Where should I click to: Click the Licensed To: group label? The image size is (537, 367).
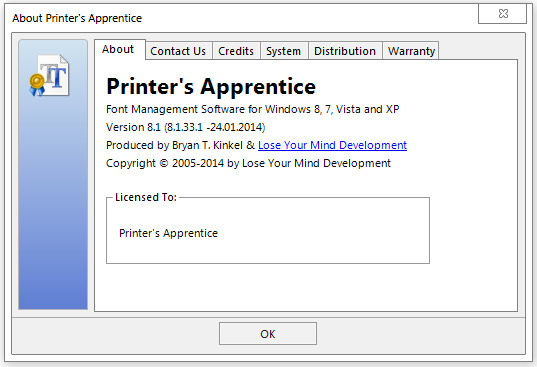click(x=146, y=197)
